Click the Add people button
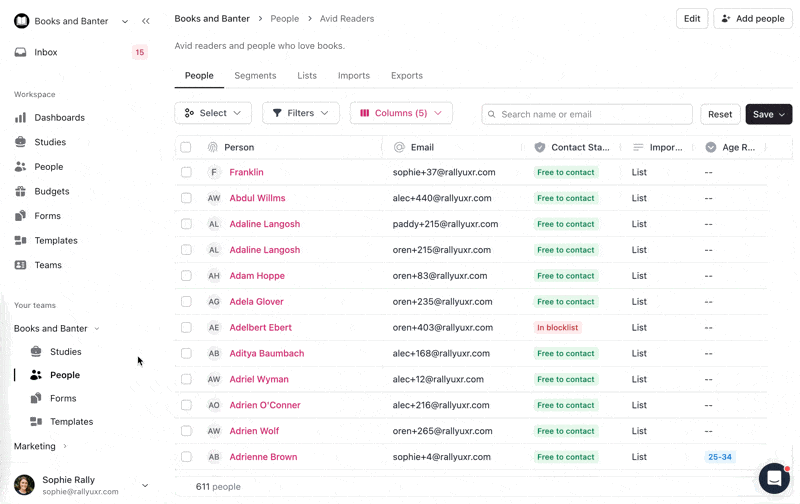The image size is (800, 504). click(x=753, y=18)
